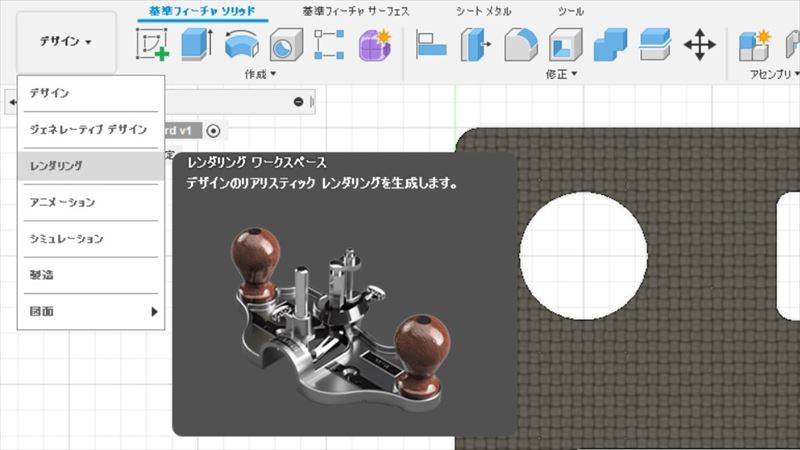The image size is (800, 450).
Task: Expand the 図面 submenu arrow
Action: [x=154, y=311]
